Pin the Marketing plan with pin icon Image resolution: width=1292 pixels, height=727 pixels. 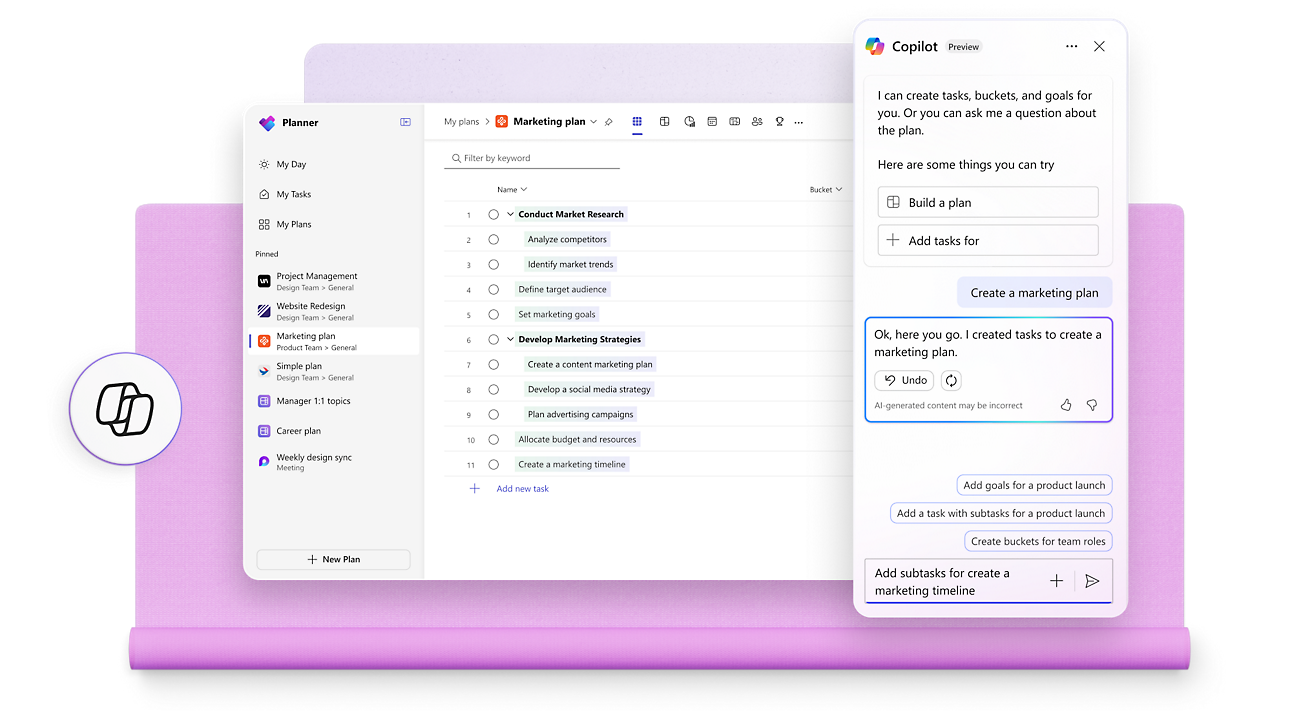coord(609,122)
